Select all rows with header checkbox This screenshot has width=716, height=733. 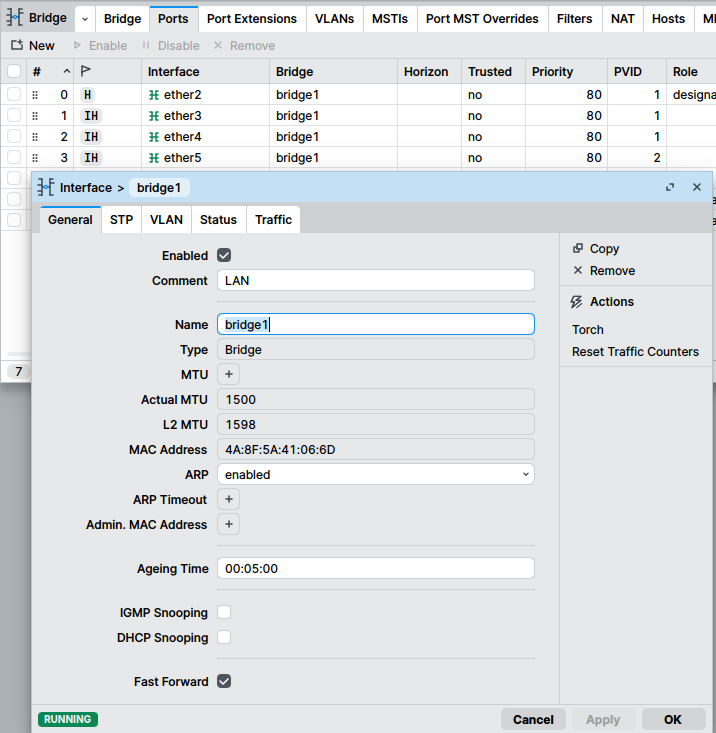tap(14, 72)
